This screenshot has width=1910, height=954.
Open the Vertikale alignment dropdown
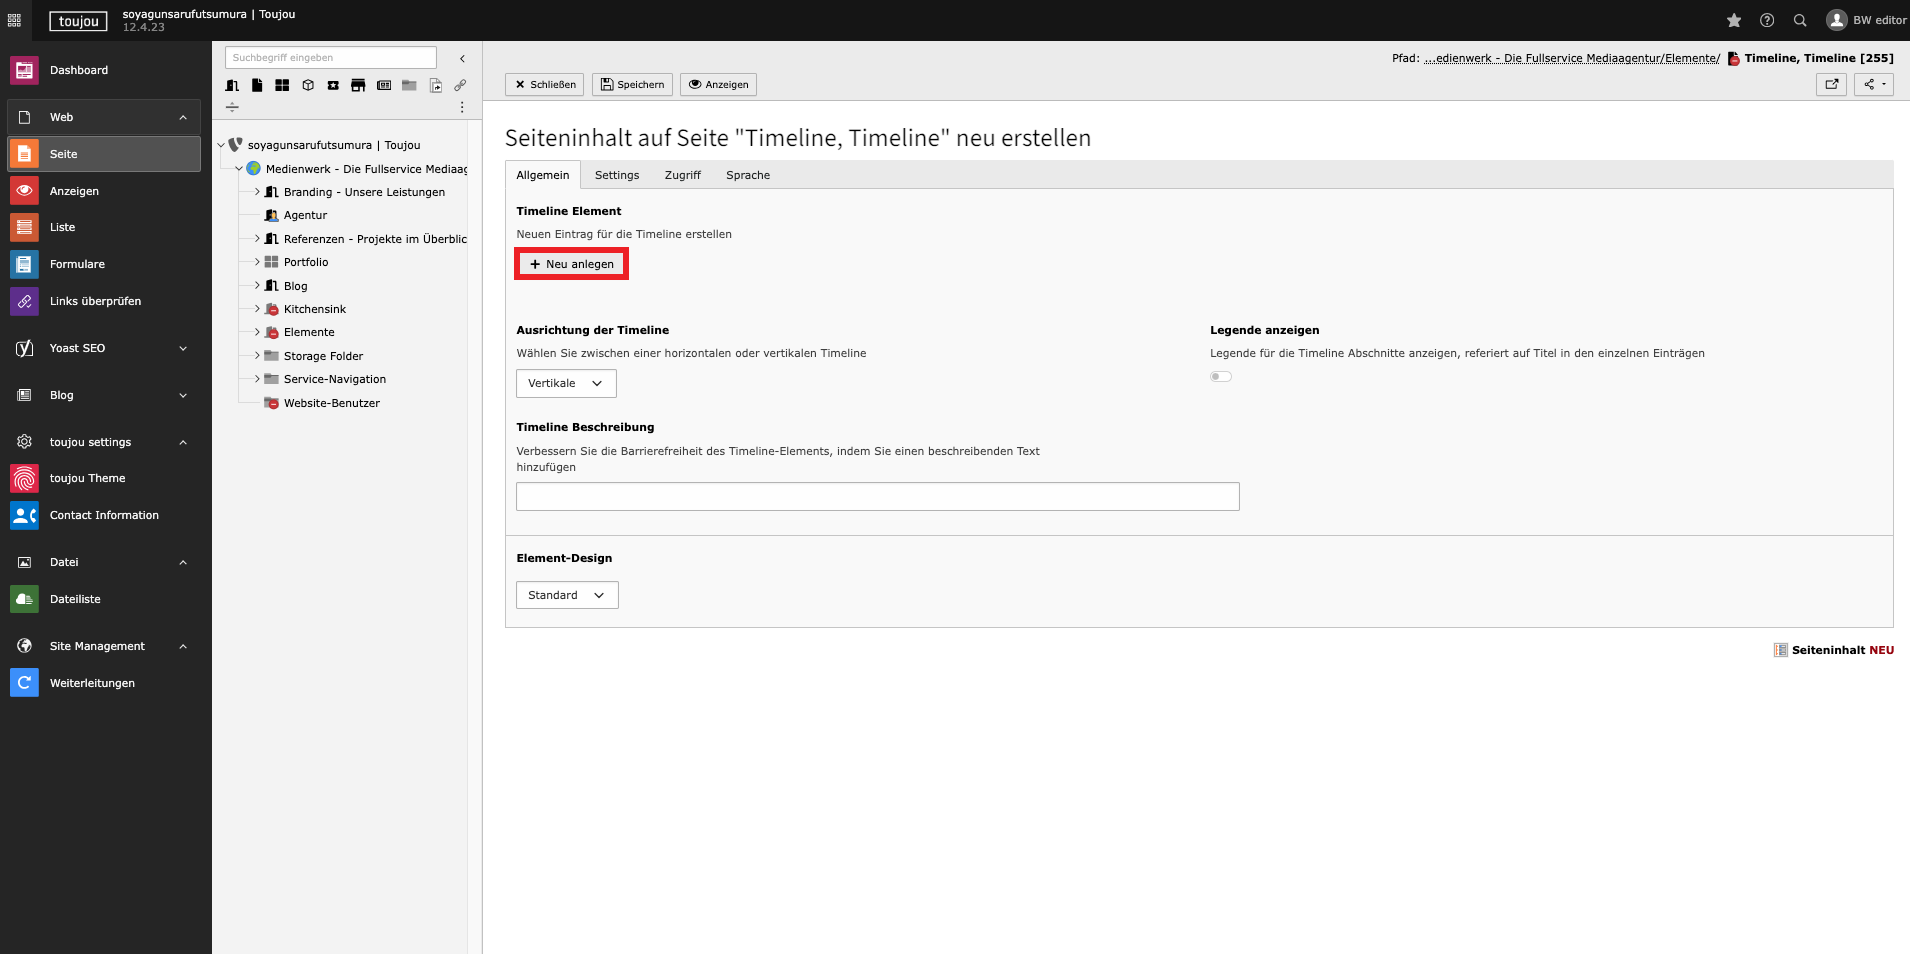[566, 383]
